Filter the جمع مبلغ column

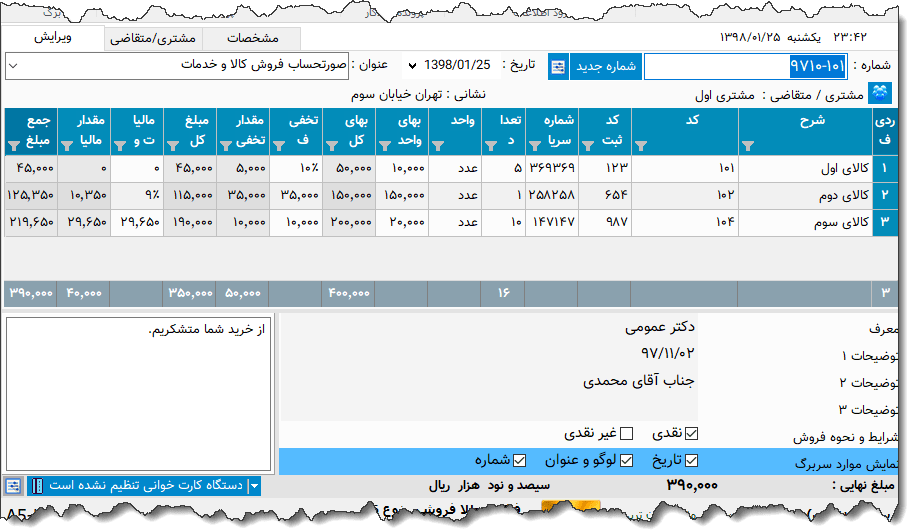tap(14, 146)
